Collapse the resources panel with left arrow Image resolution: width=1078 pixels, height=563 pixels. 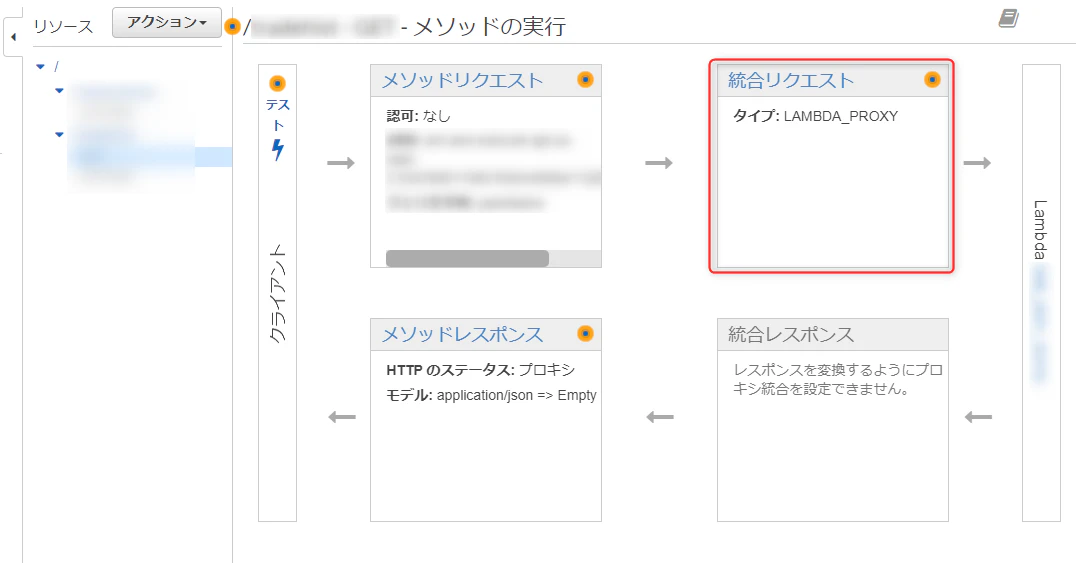pyautogui.click(x=14, y=37)
